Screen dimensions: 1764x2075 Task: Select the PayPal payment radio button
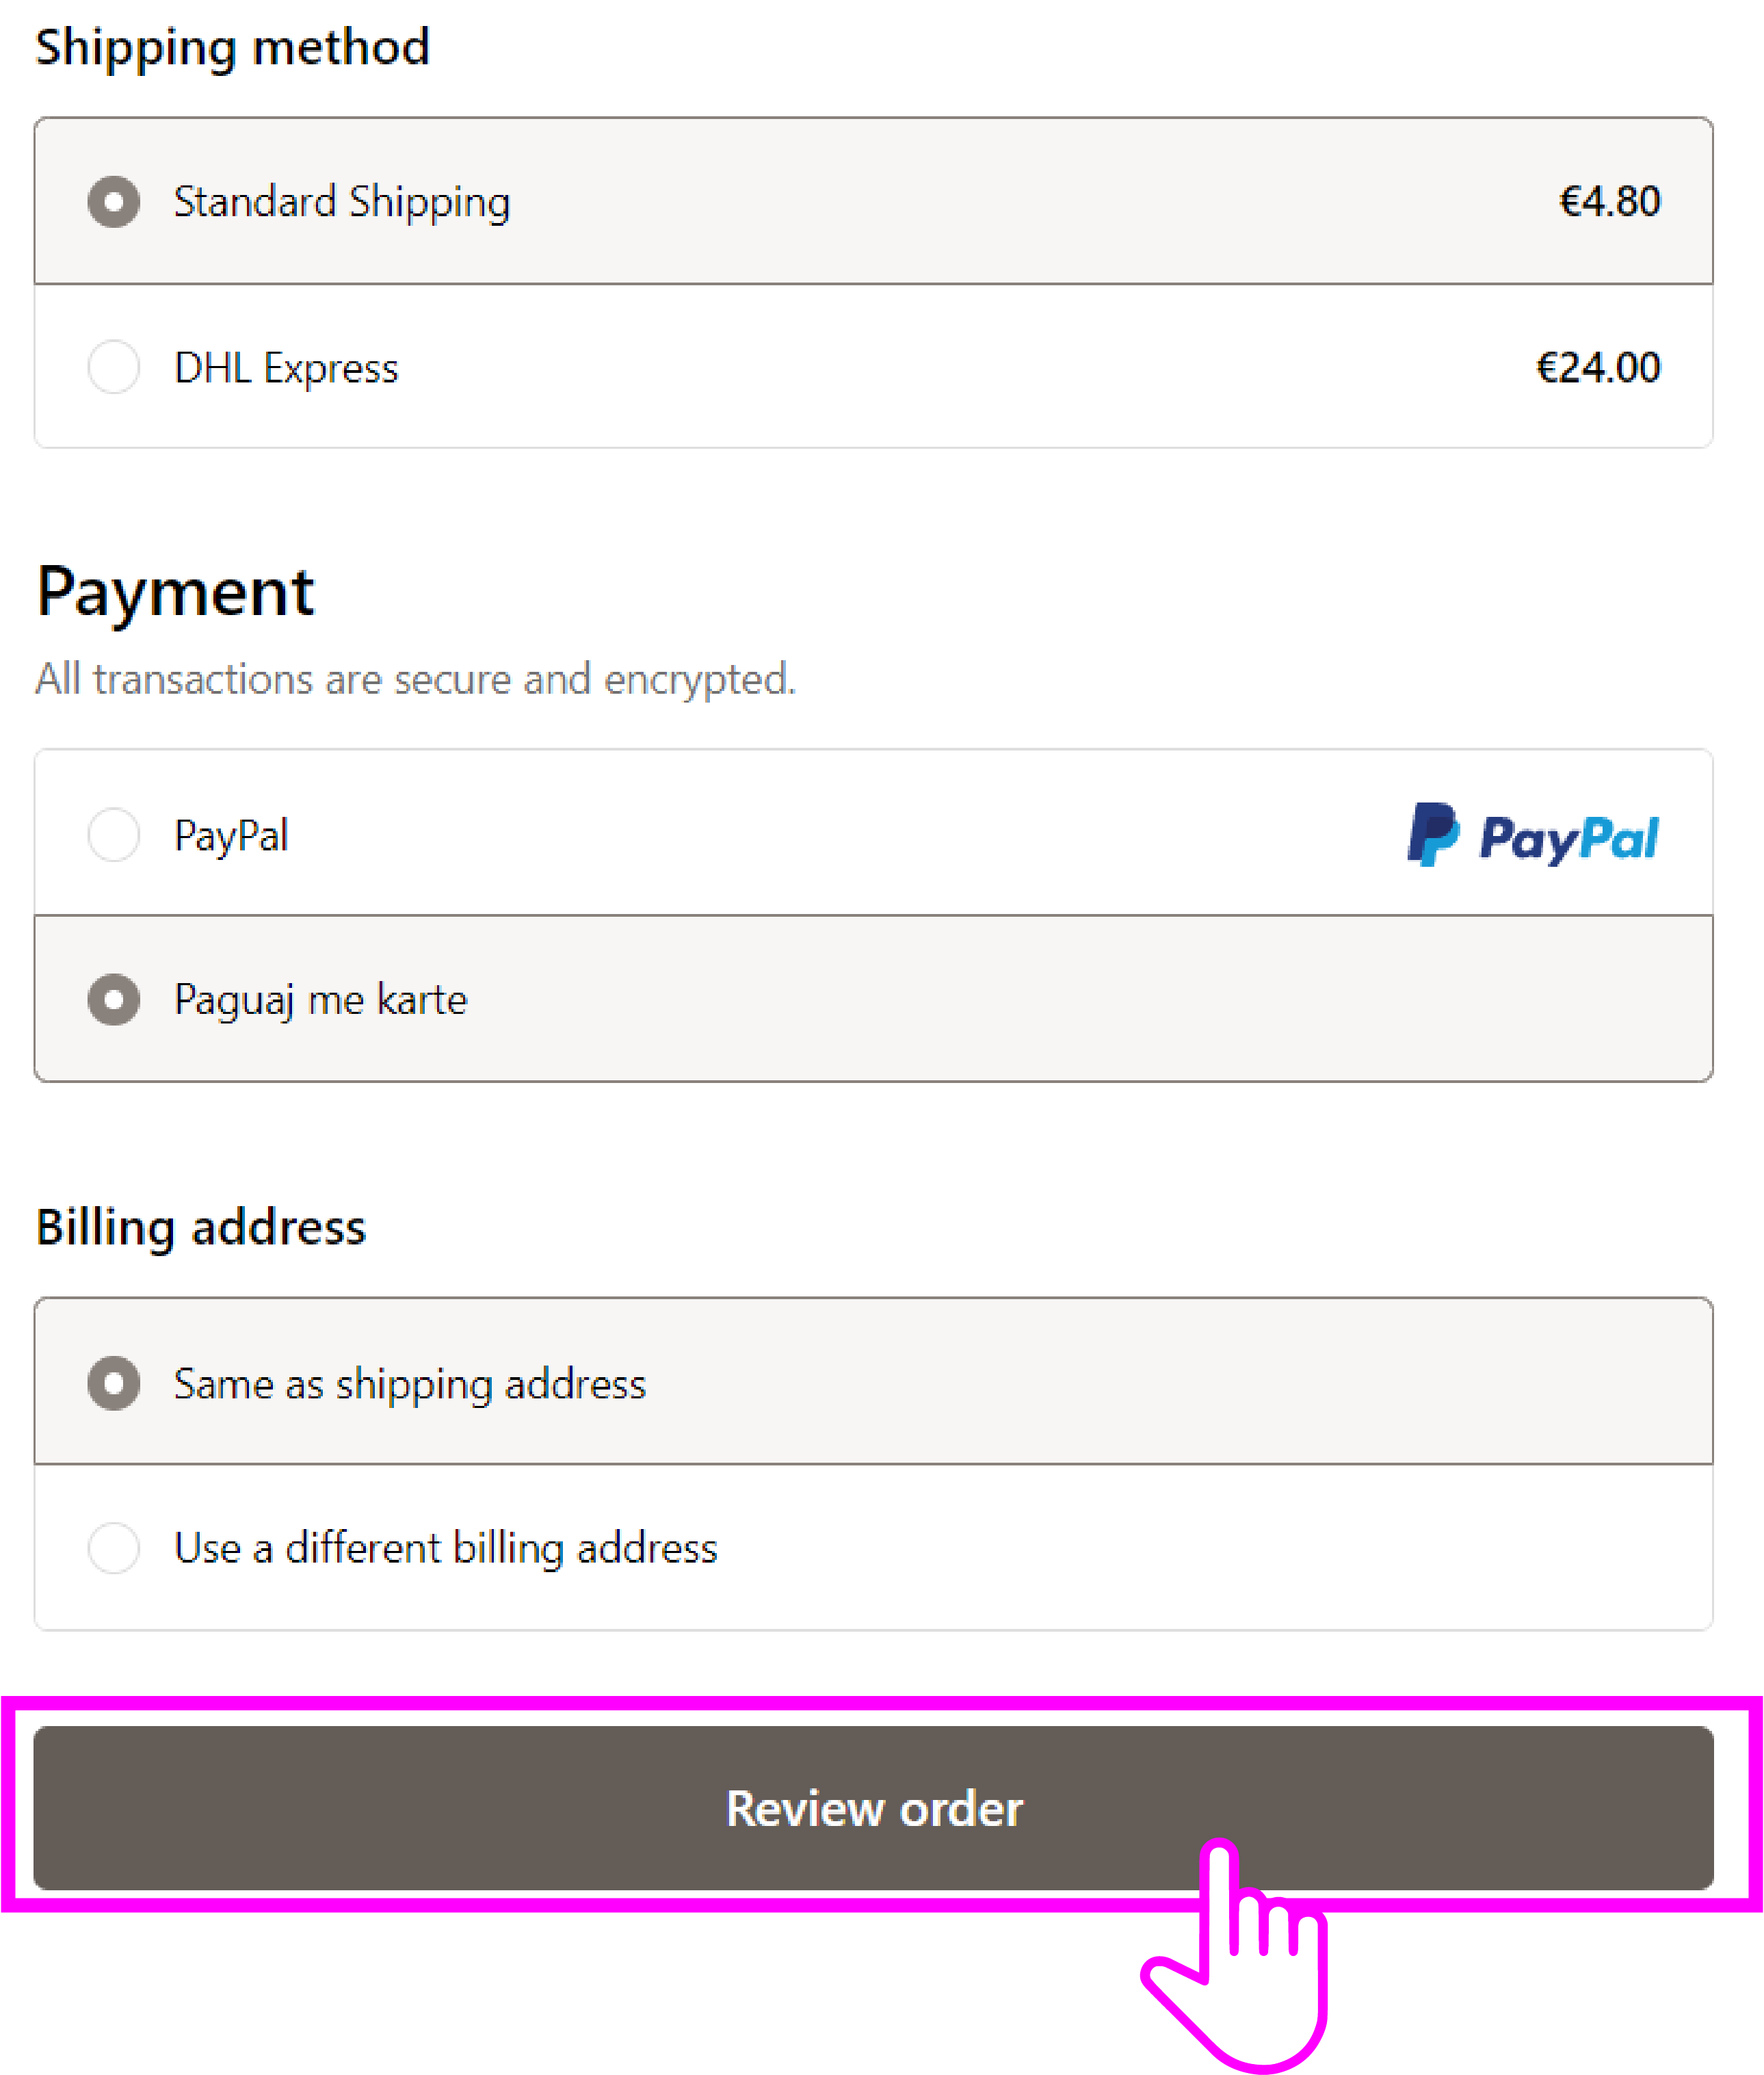114,835
